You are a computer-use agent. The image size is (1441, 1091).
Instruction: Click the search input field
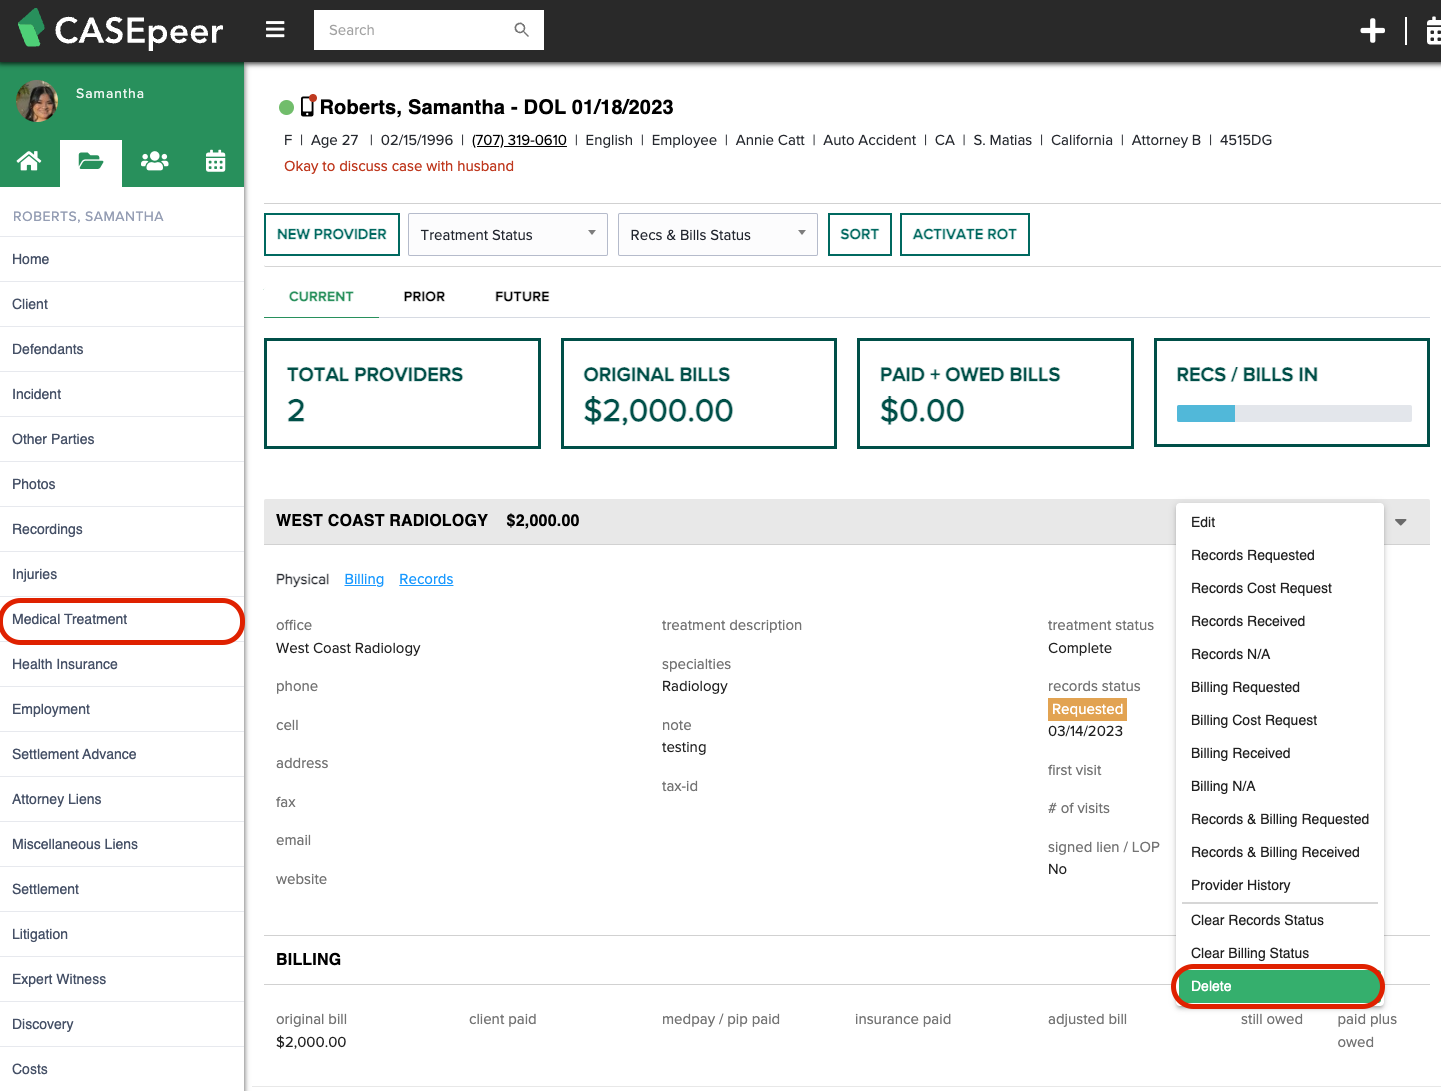[x=429, y=30]
